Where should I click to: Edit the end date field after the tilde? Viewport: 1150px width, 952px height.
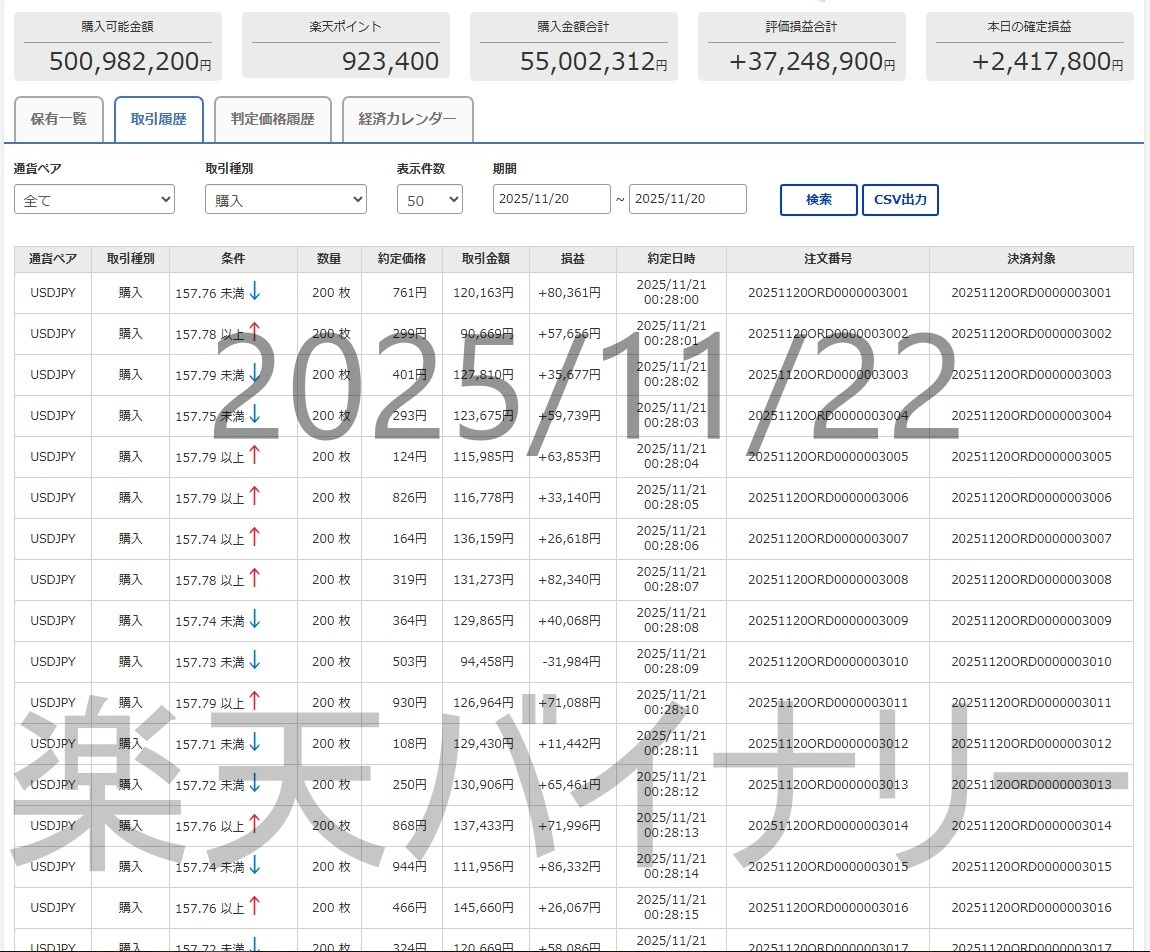click(x=688, y=199)
